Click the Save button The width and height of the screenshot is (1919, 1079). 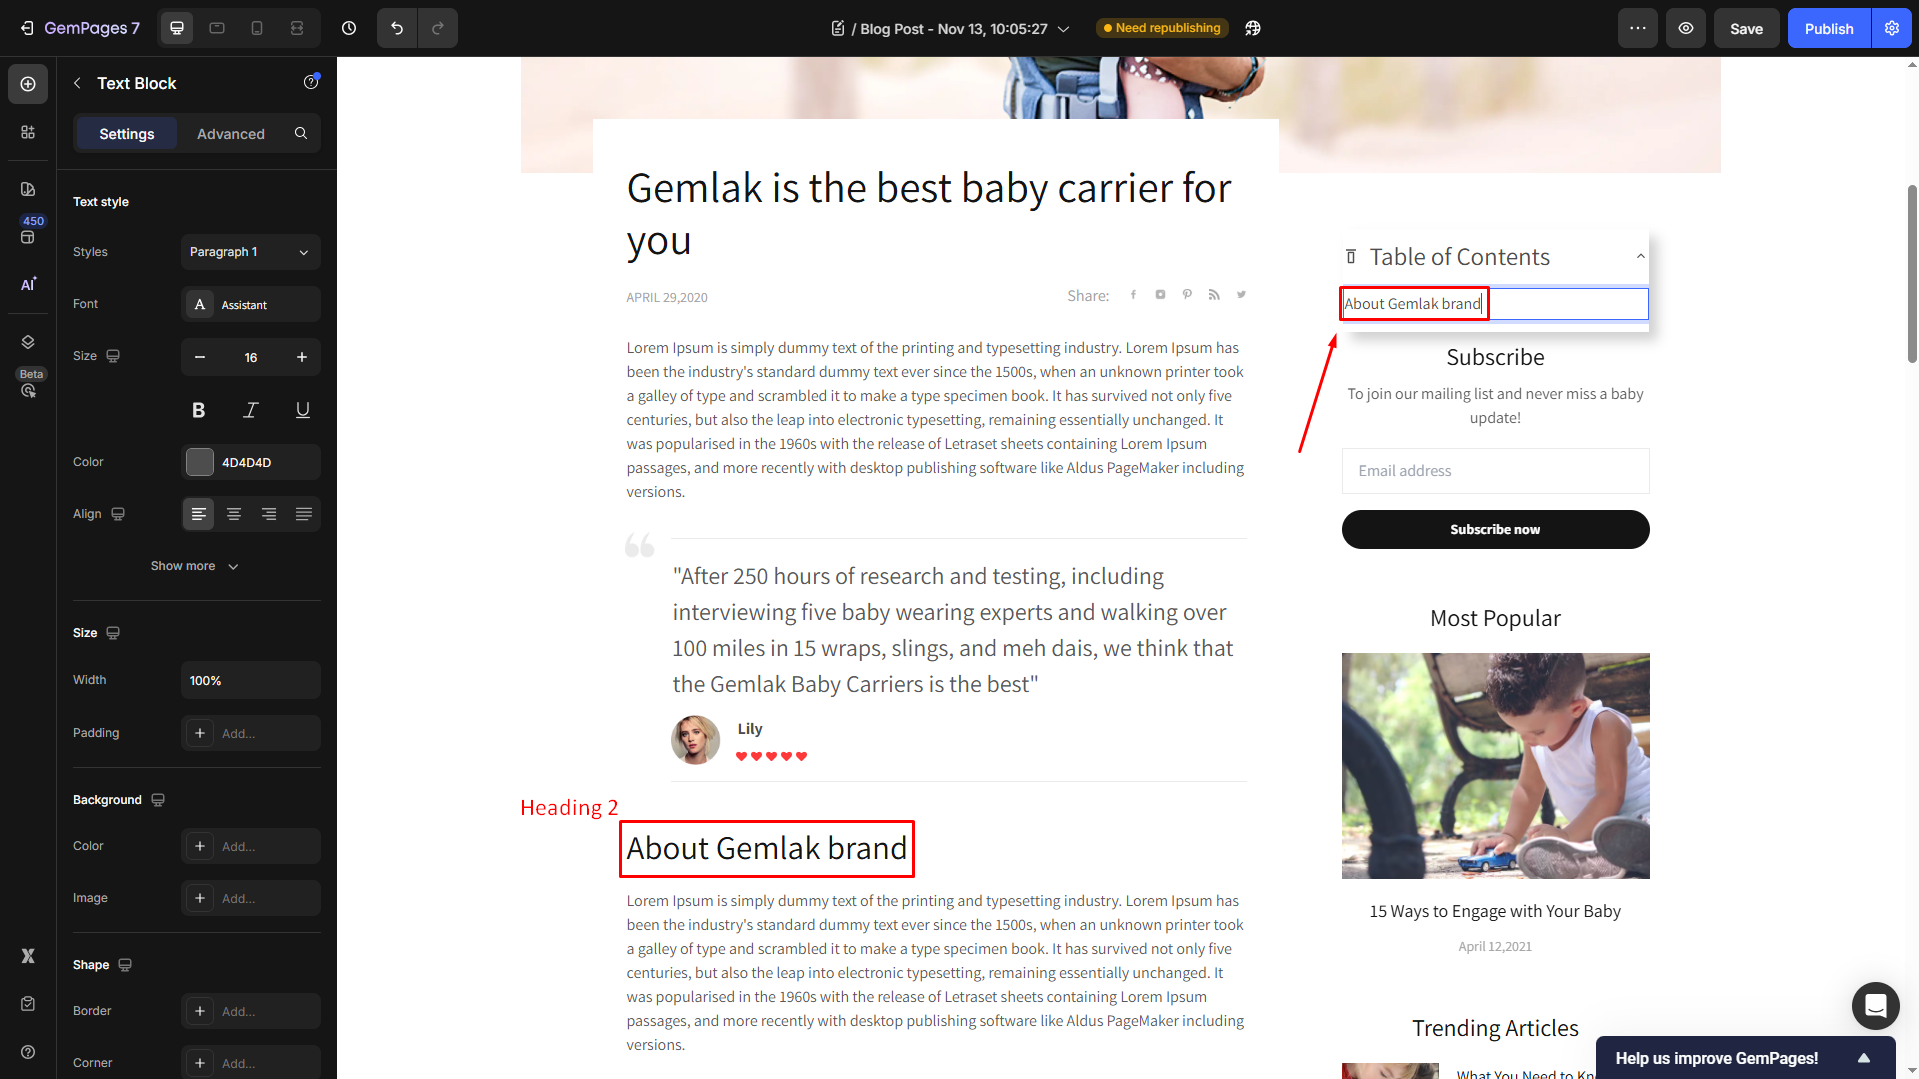coord(1746,28)
